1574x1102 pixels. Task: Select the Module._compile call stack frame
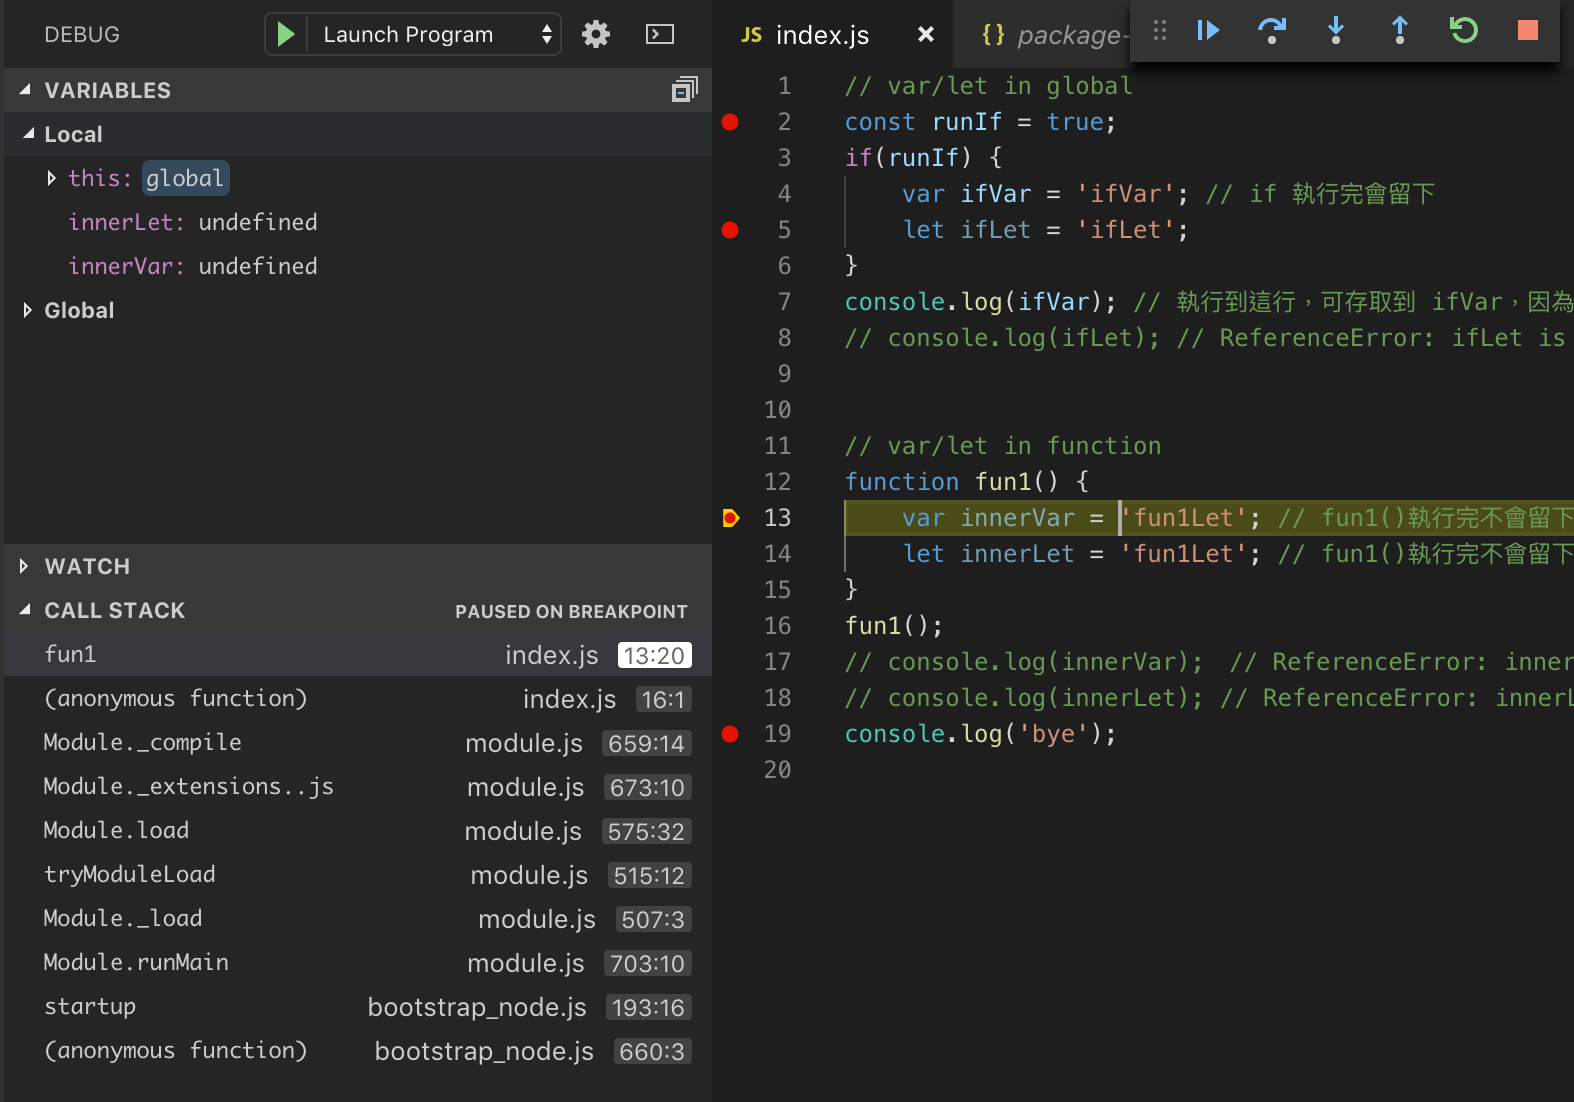point(143,742)
